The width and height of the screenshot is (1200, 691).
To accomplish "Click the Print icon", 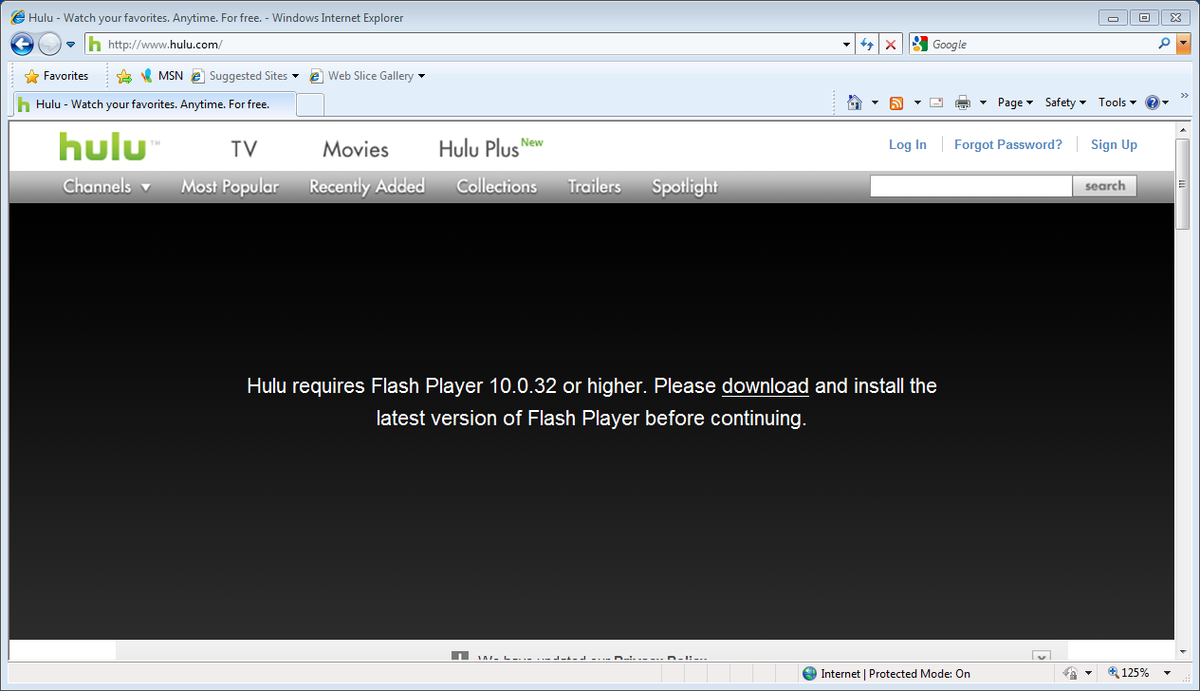I will coord(962,102).
